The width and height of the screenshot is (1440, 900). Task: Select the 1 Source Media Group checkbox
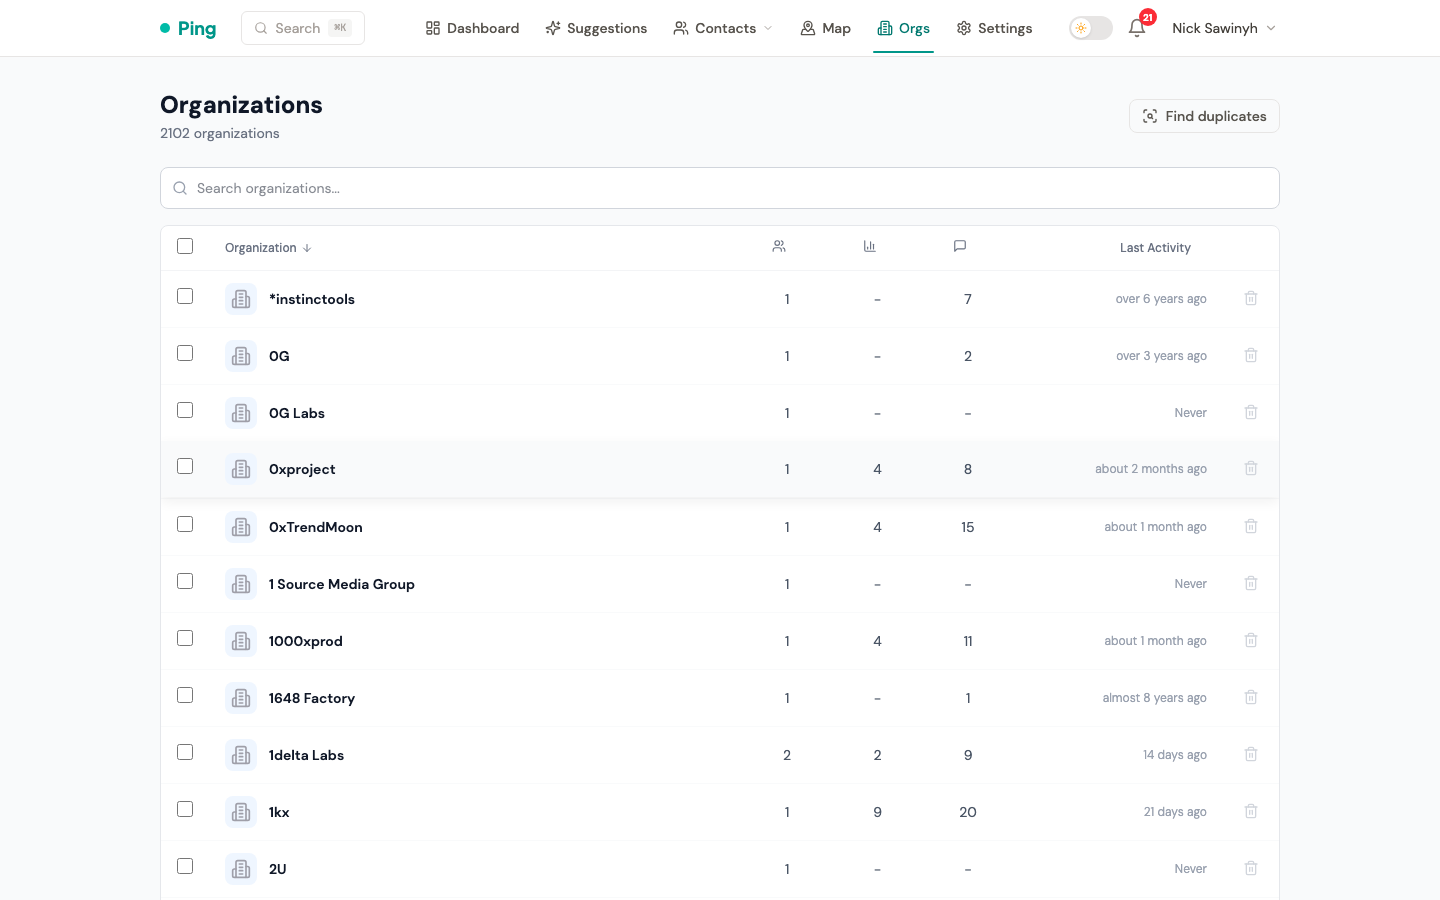[x=185, y=581]
